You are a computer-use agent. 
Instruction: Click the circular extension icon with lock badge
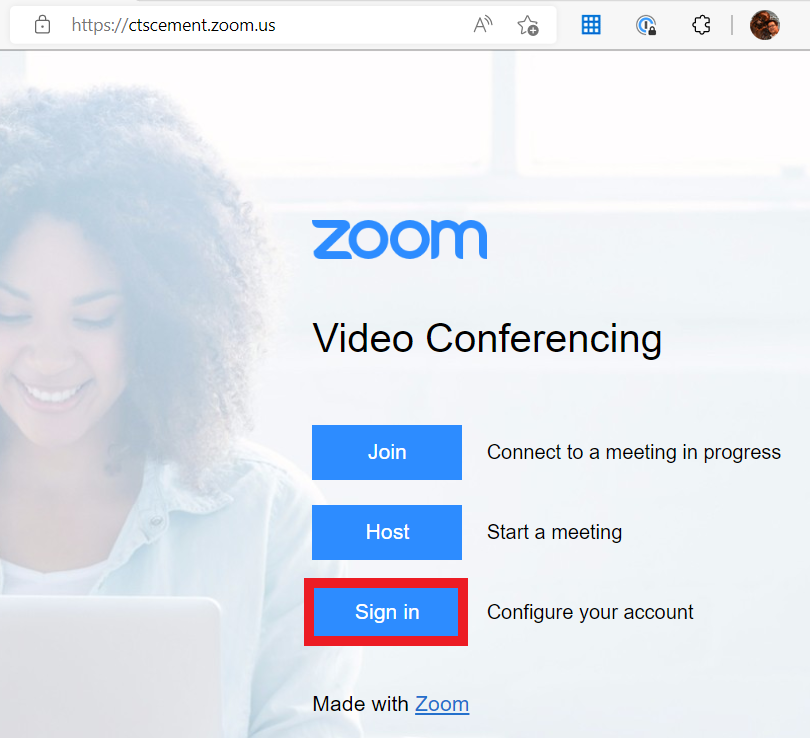click(x=646, y=25)
